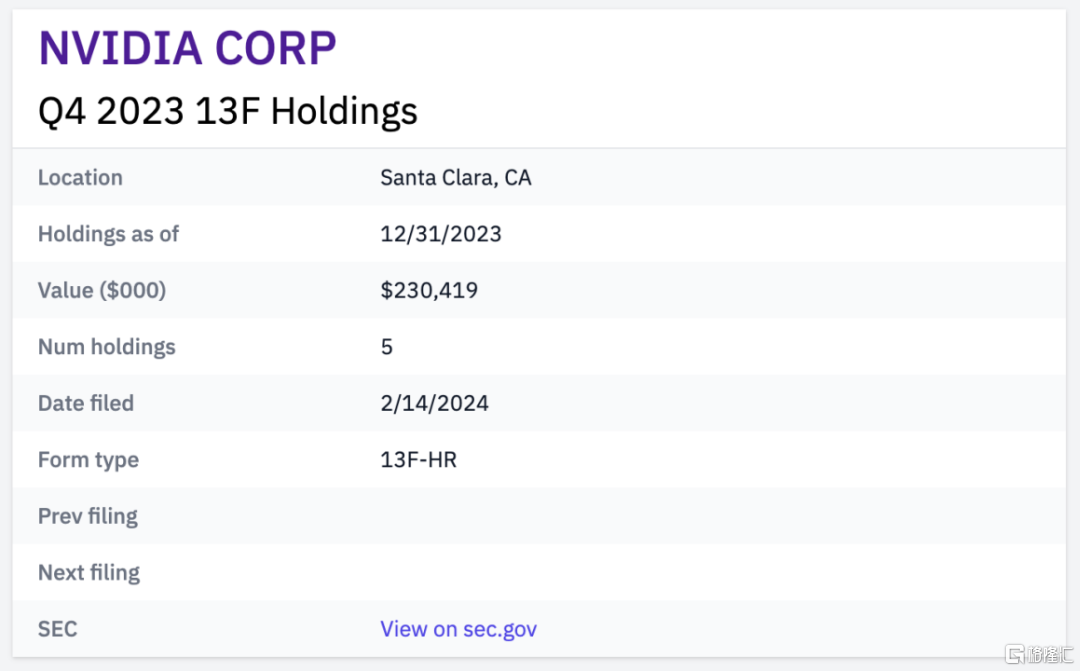Select the Q4 2023 13F Holdings heading
1080x671 pixels.
pos(227,111)
